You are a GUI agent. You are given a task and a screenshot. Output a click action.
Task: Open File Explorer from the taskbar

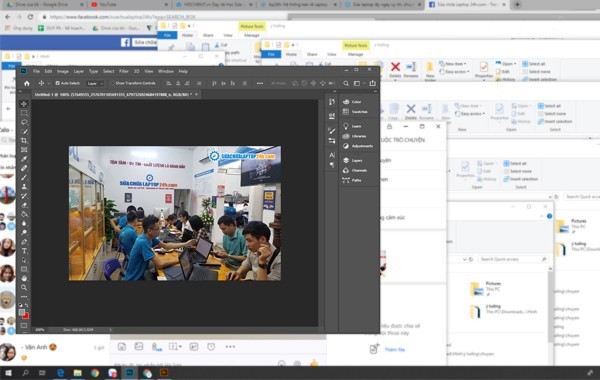pyautogui.click(x=78, y=373)
